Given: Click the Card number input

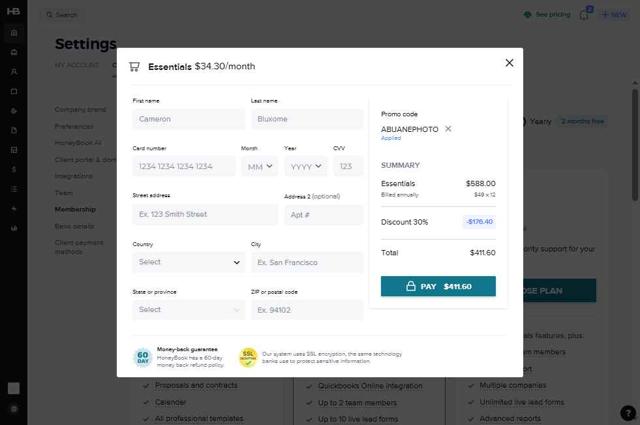Looking at the screenshot, I should click(x=184, y=166).
